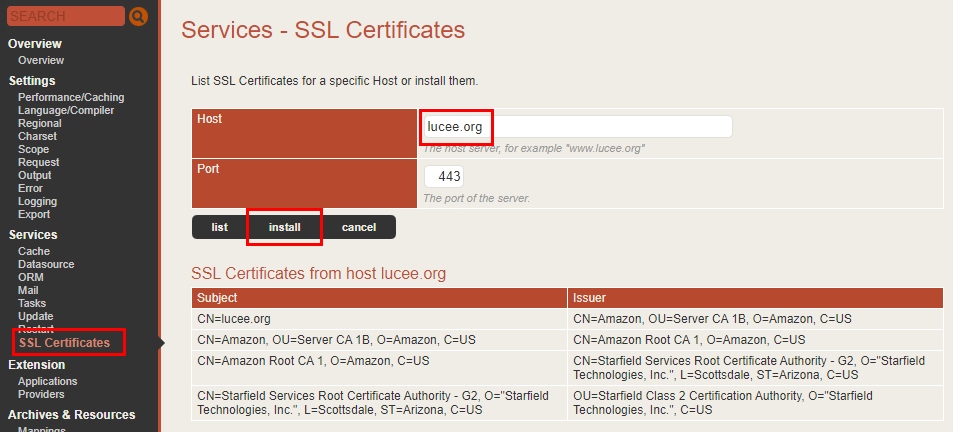Select the CN=lucee.org subject cell

click(x=379, y=318)
